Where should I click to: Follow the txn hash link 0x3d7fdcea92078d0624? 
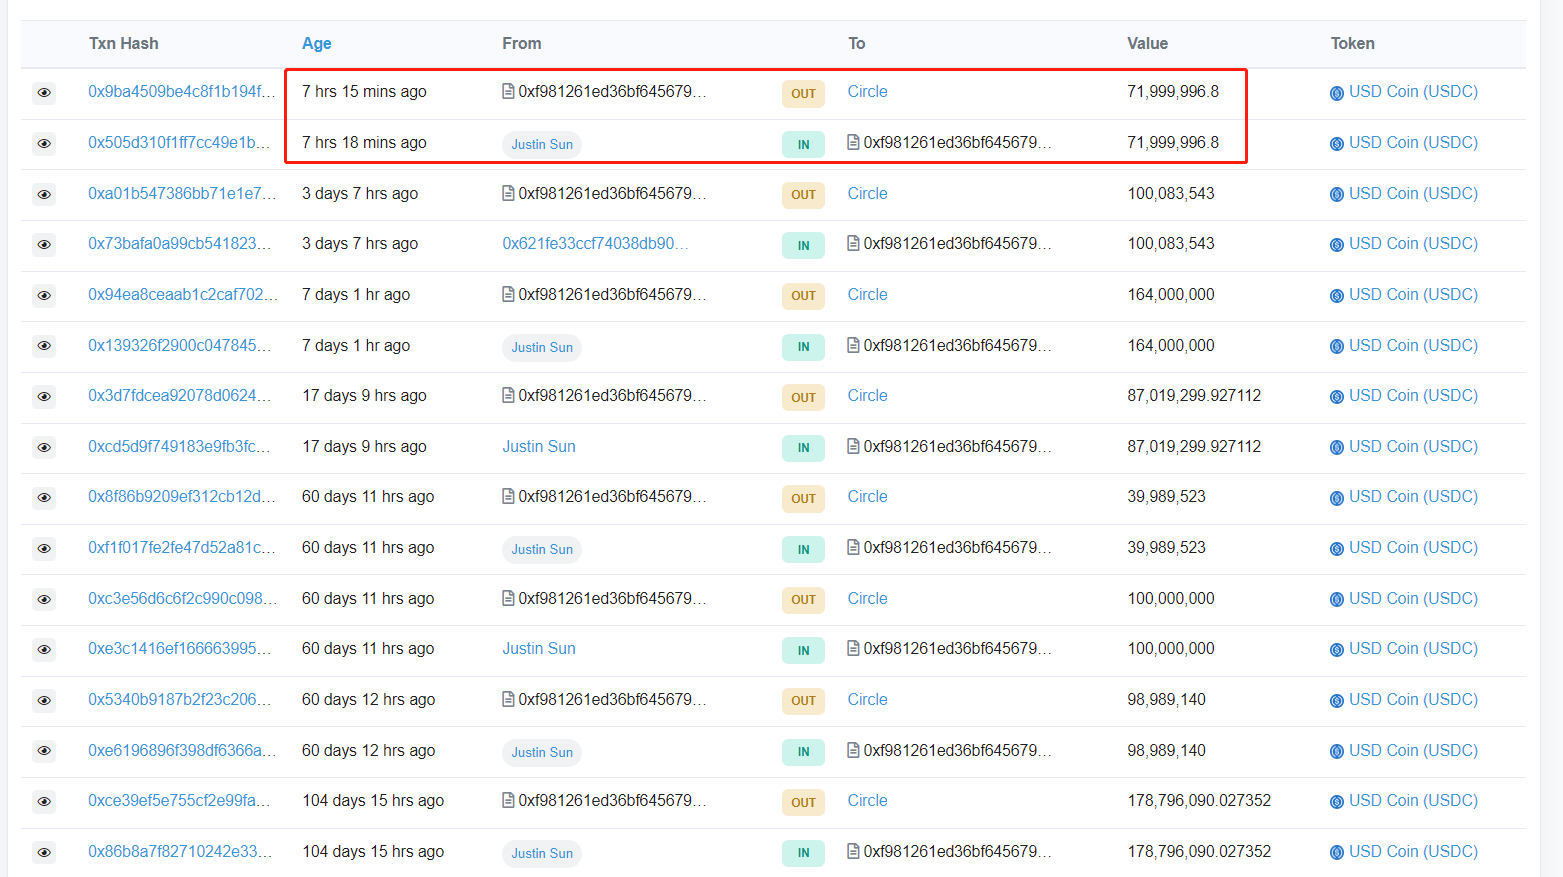[x=180, y=395]
